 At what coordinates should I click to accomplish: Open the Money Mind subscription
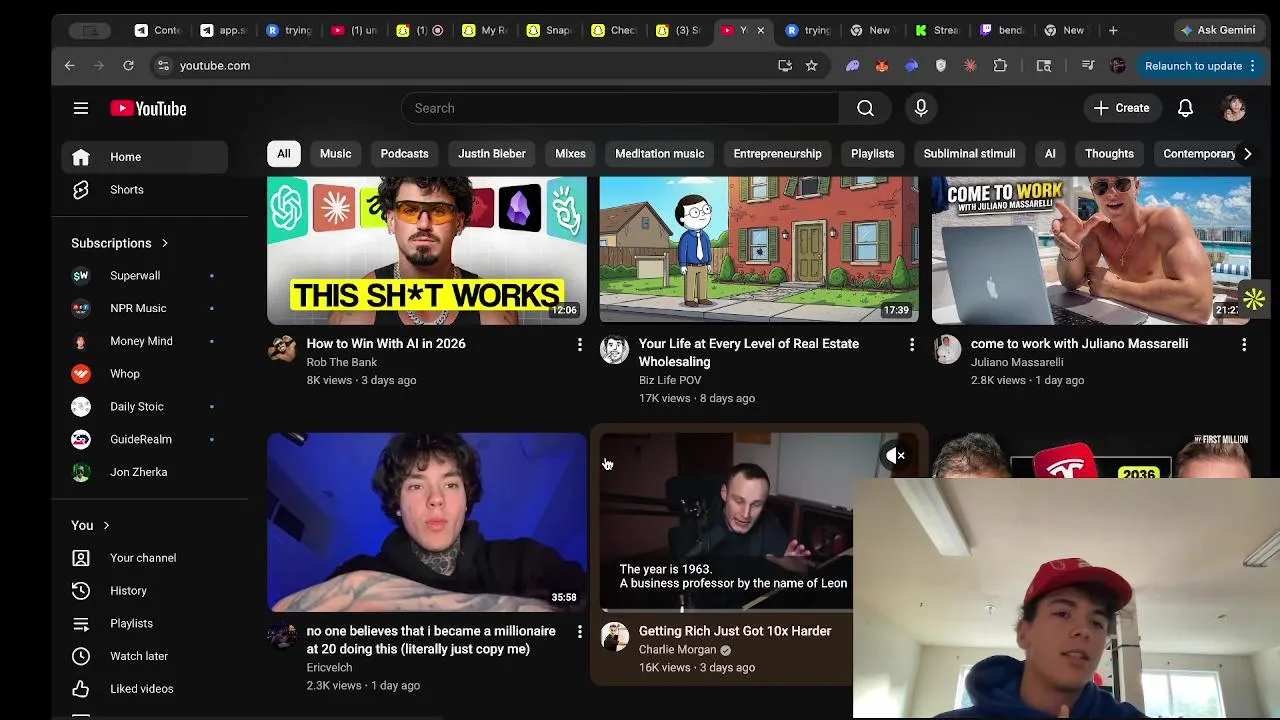point(144,341)
